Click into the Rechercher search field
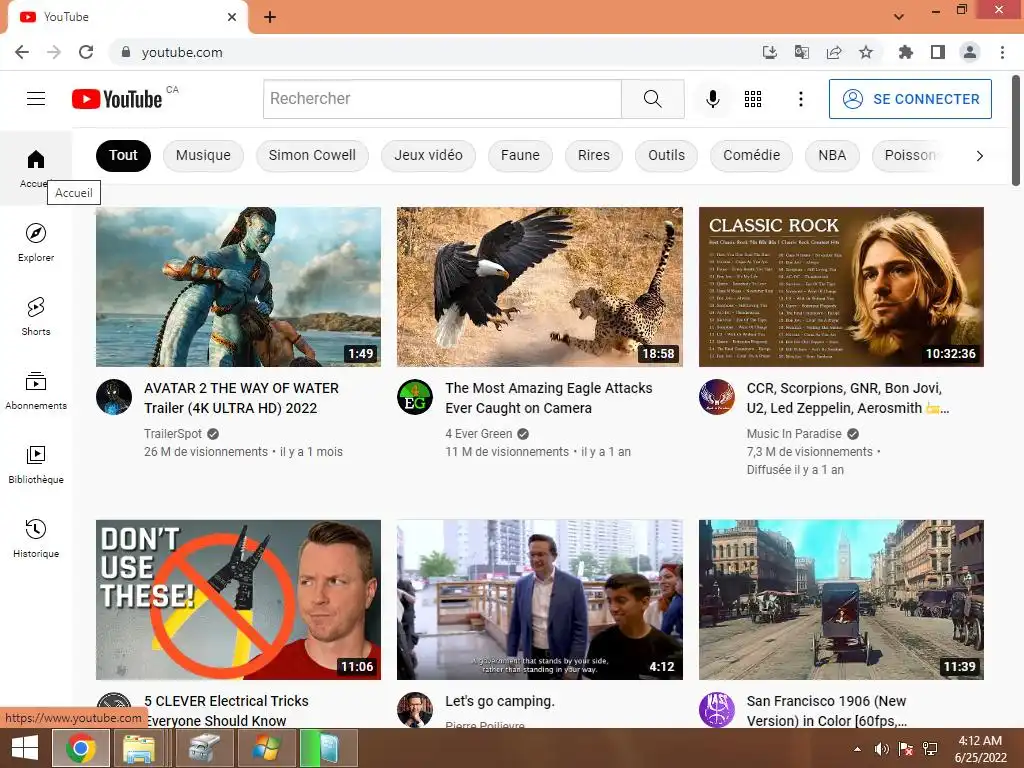This screenshot has width=1024, height=768. point(442,99)
